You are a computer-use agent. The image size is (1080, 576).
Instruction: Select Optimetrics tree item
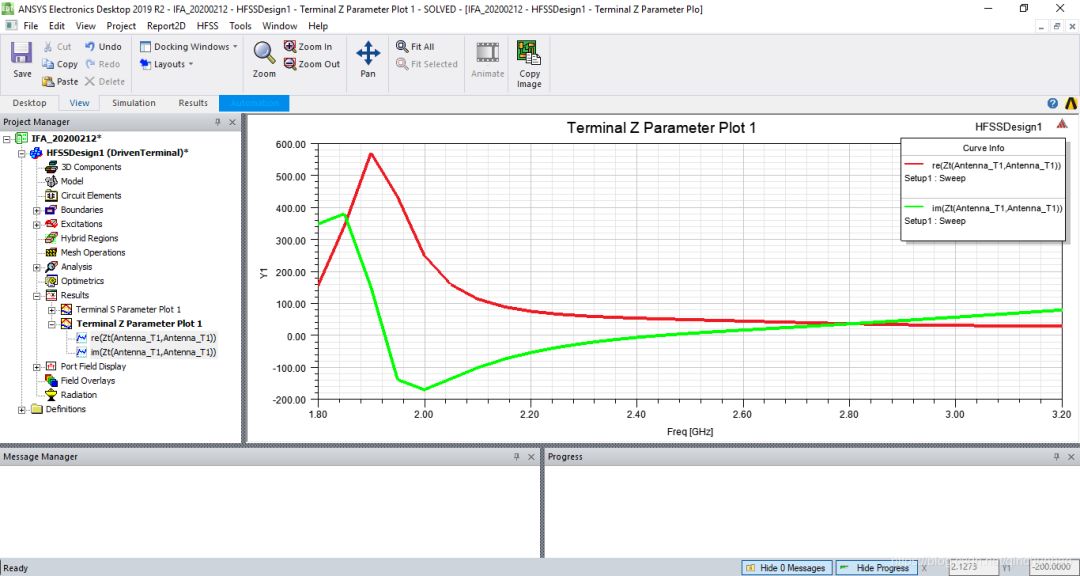pyautogui.click(x=82, y=281)
